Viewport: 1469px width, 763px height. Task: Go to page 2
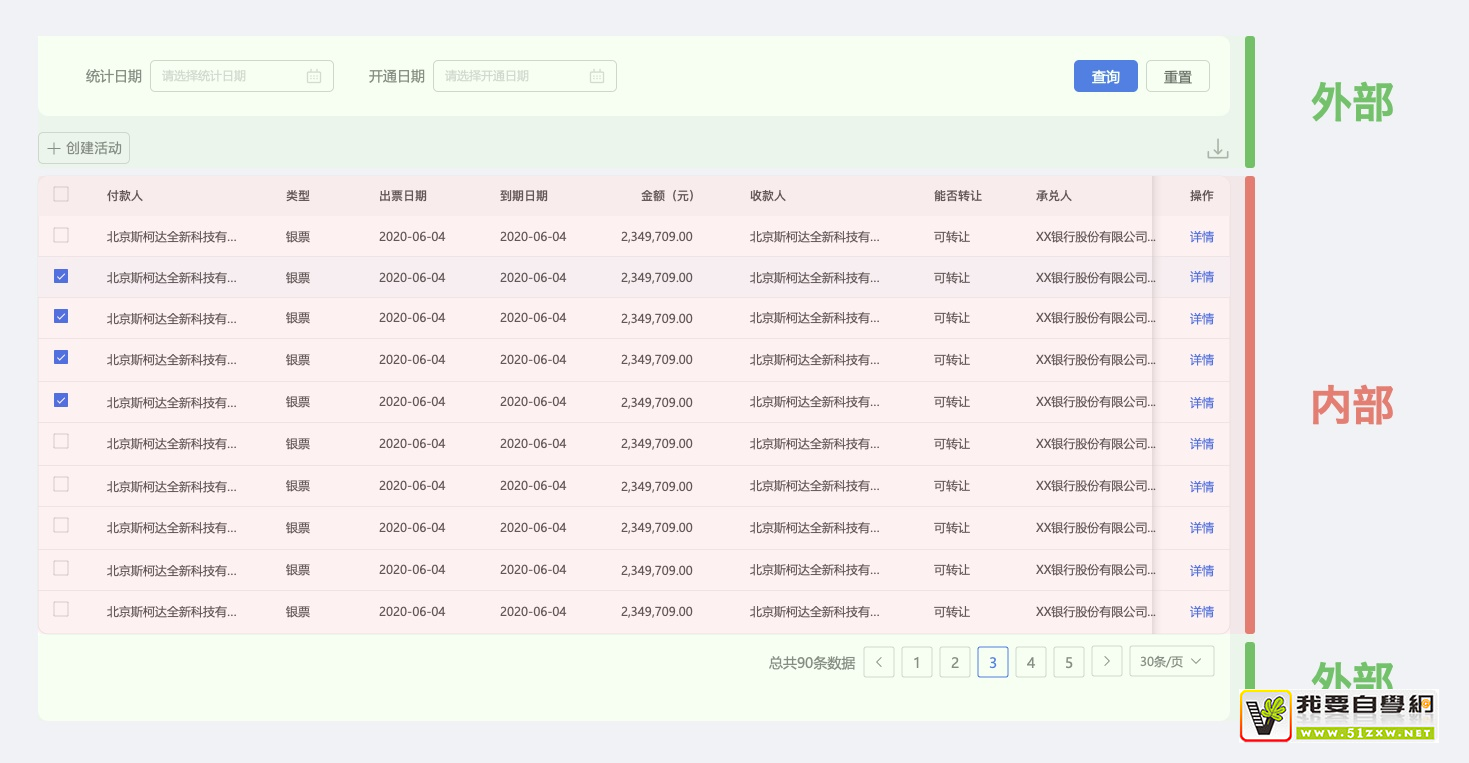[955, 662]
